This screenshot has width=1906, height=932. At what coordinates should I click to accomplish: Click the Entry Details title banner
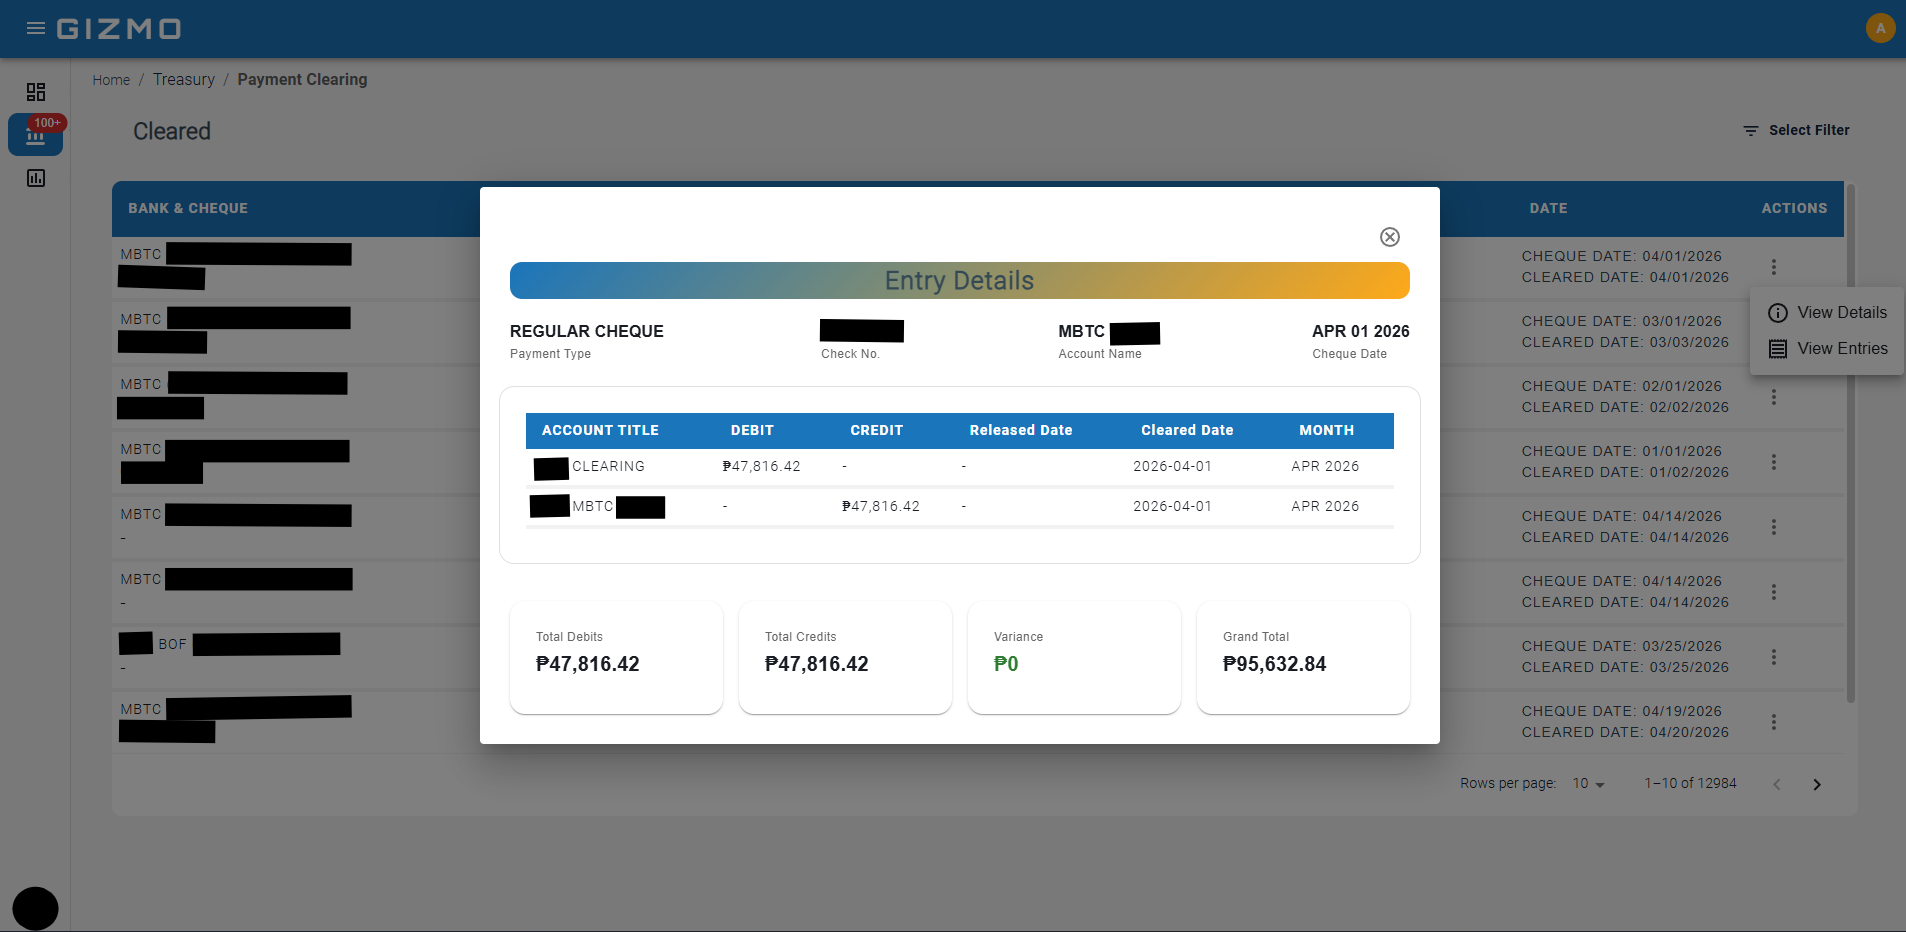click(960, 281)
